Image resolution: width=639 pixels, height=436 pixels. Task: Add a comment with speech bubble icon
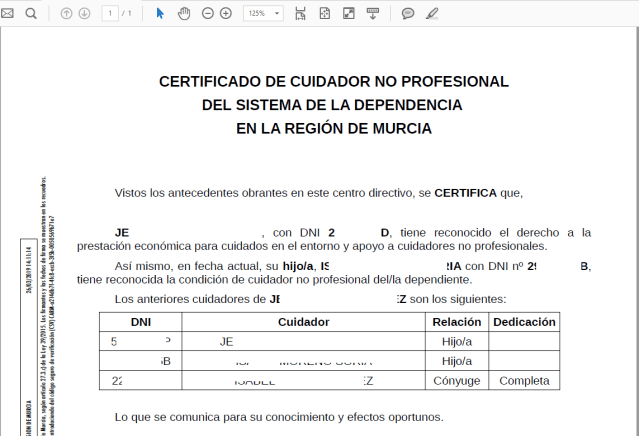pos(408,13)
